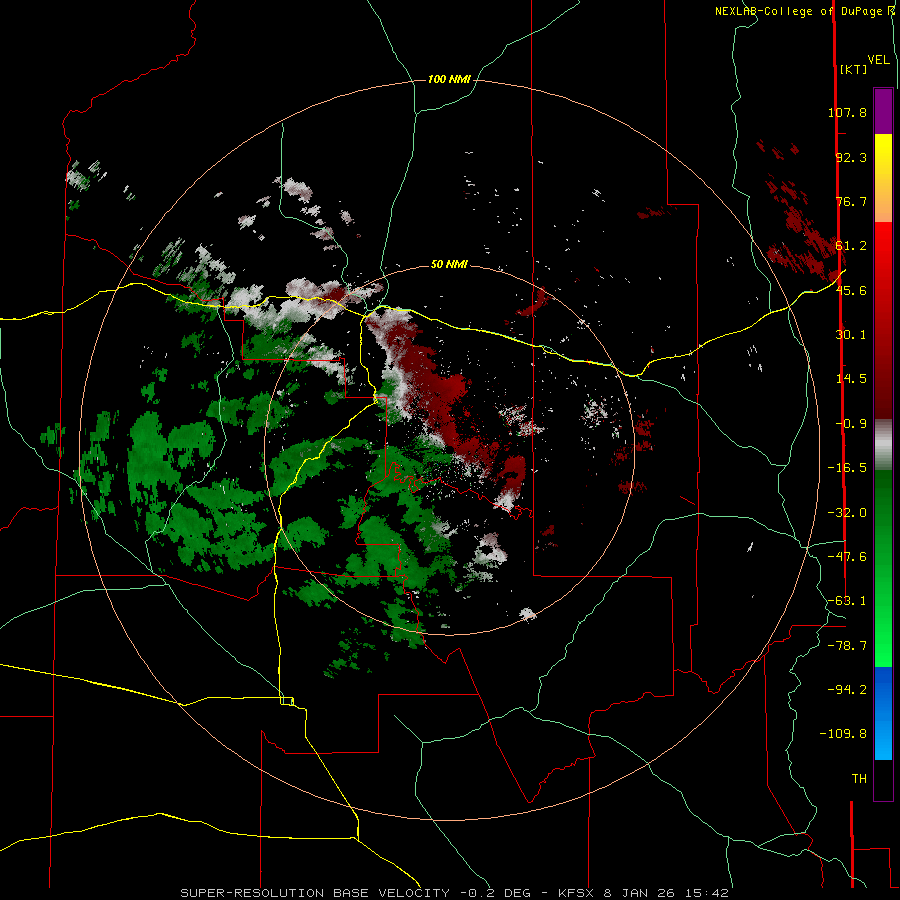Click the yellow-orange segment of the color bar
This screenshot has height=900, width=900.
click(883, 178)
